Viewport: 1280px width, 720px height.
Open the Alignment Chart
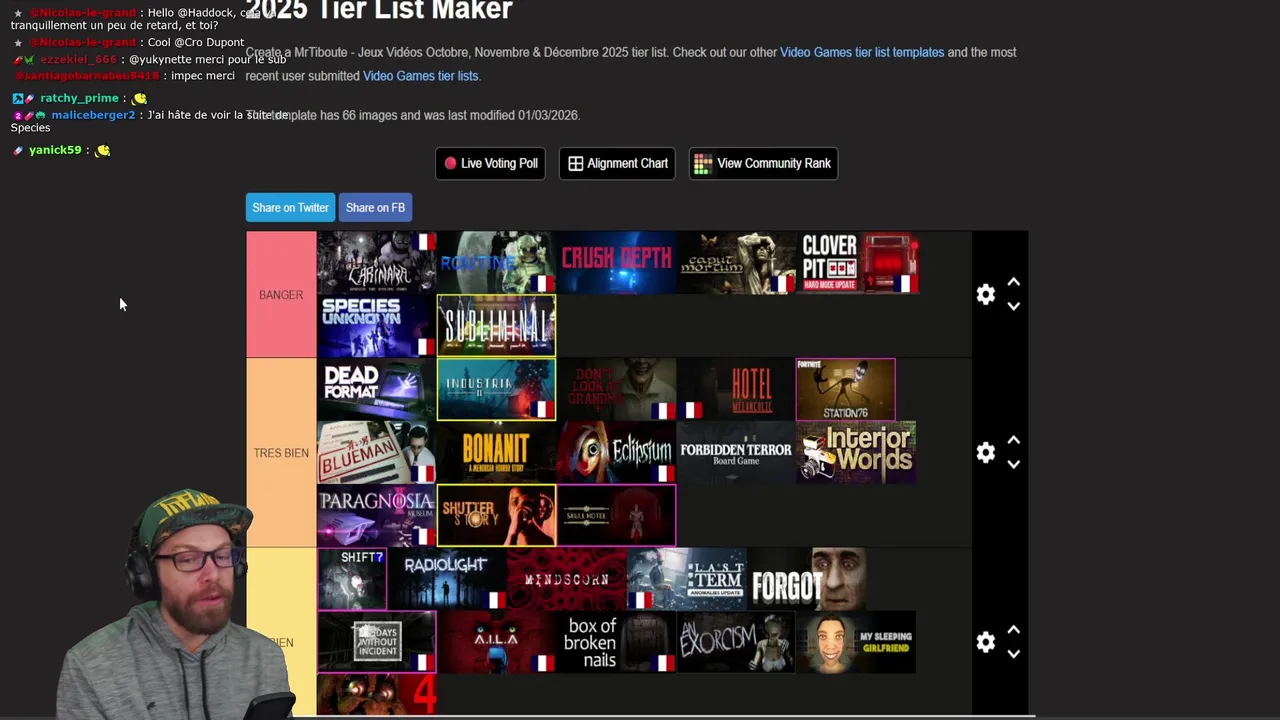point(617,163)
